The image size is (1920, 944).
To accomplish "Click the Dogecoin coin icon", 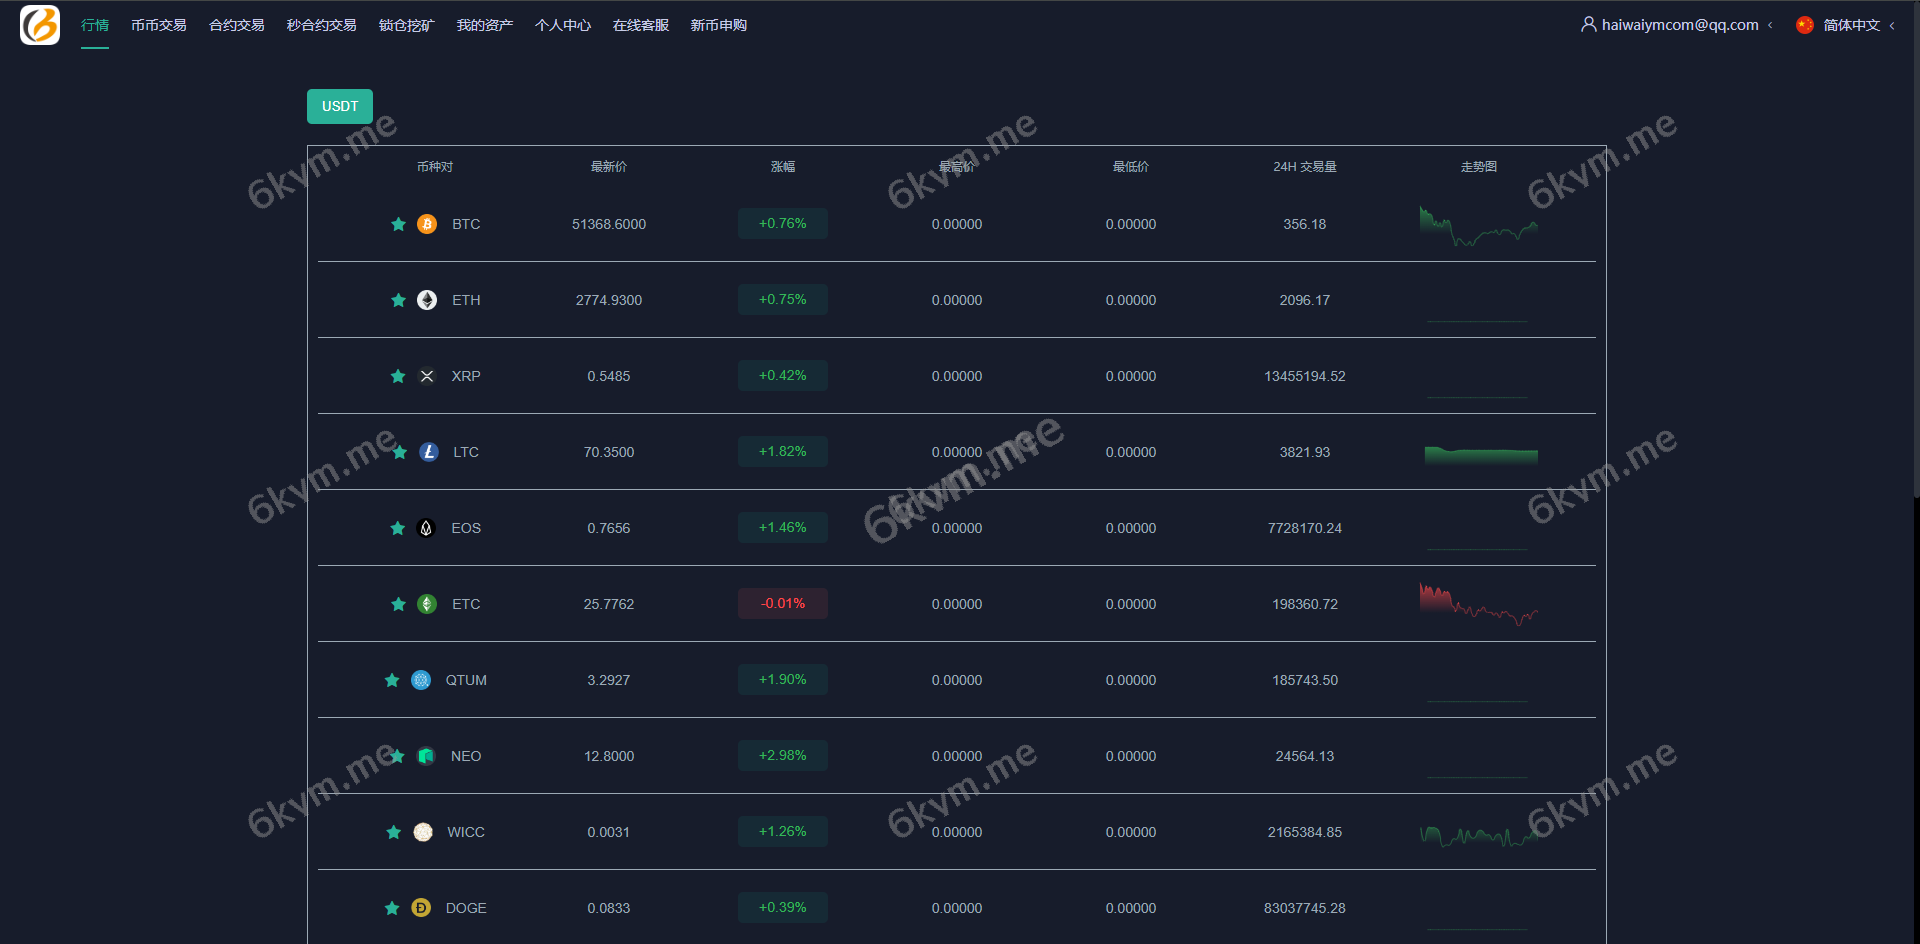I will point(421,908).
